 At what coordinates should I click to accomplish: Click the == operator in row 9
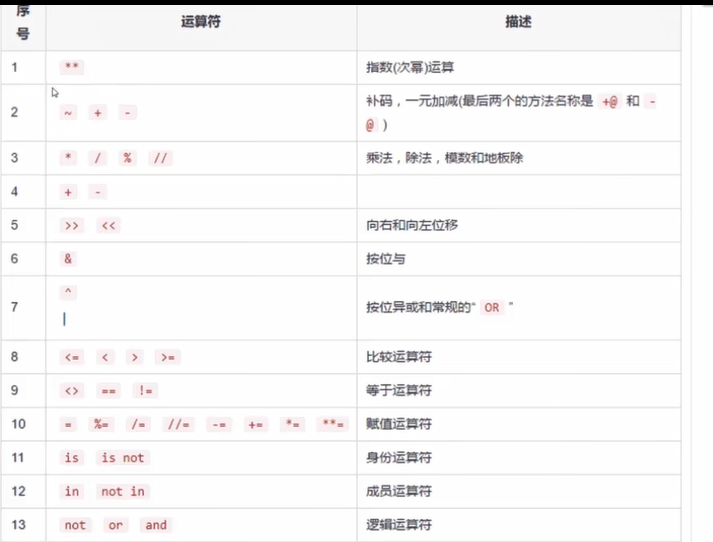pos(108,391)
